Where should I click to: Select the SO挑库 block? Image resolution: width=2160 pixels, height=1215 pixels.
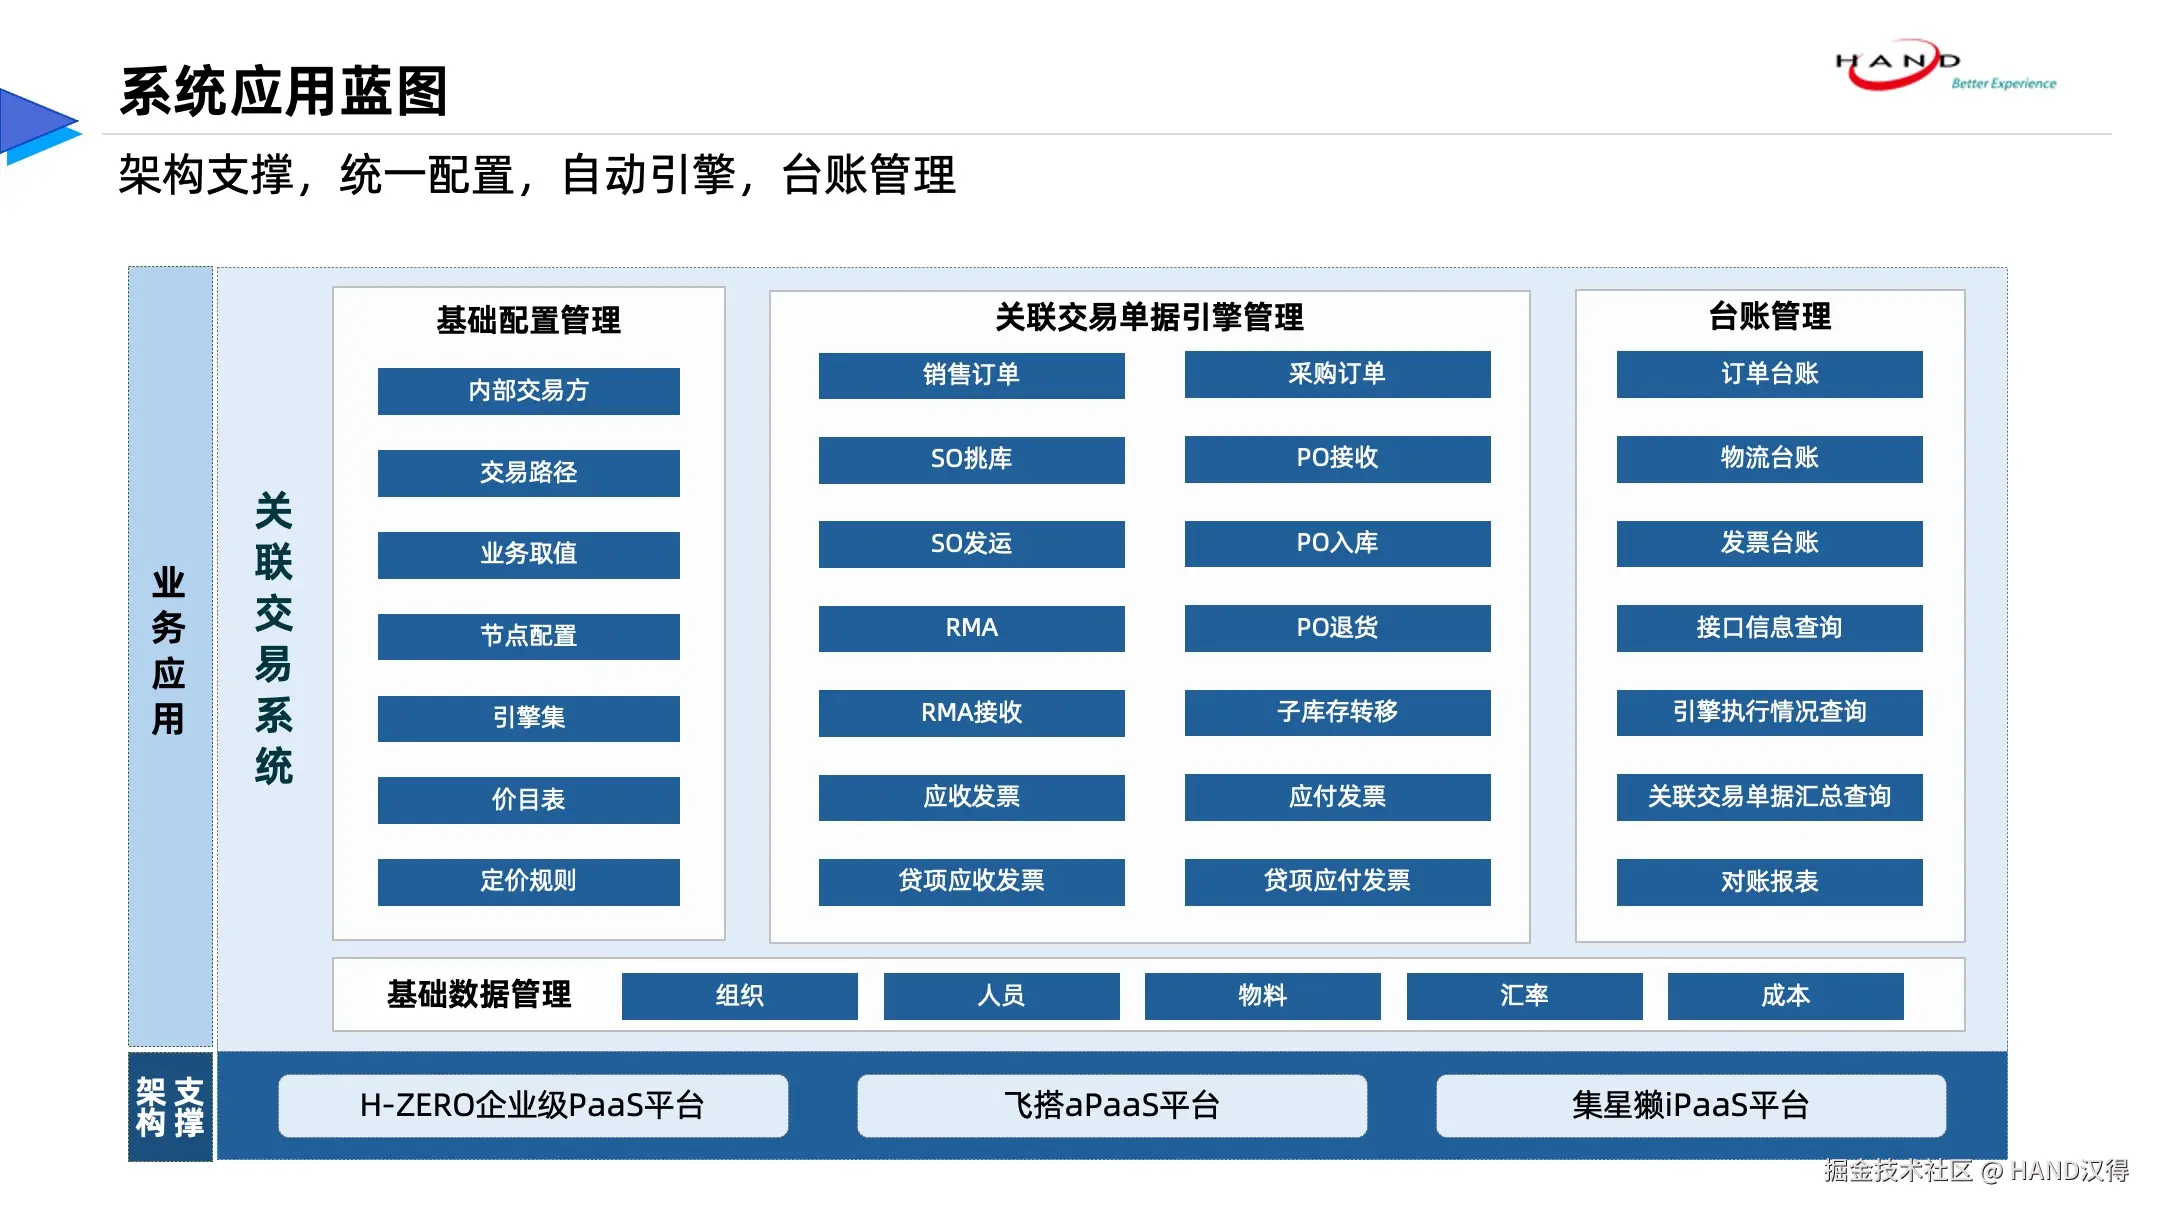click(971, 460)
